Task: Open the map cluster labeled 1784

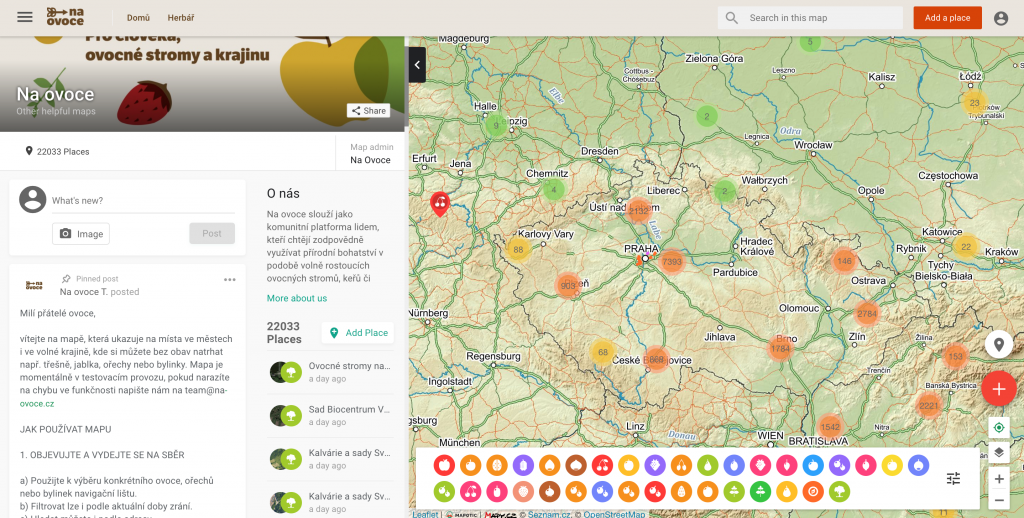Action: pyautogui.click(x=780, y=348)
